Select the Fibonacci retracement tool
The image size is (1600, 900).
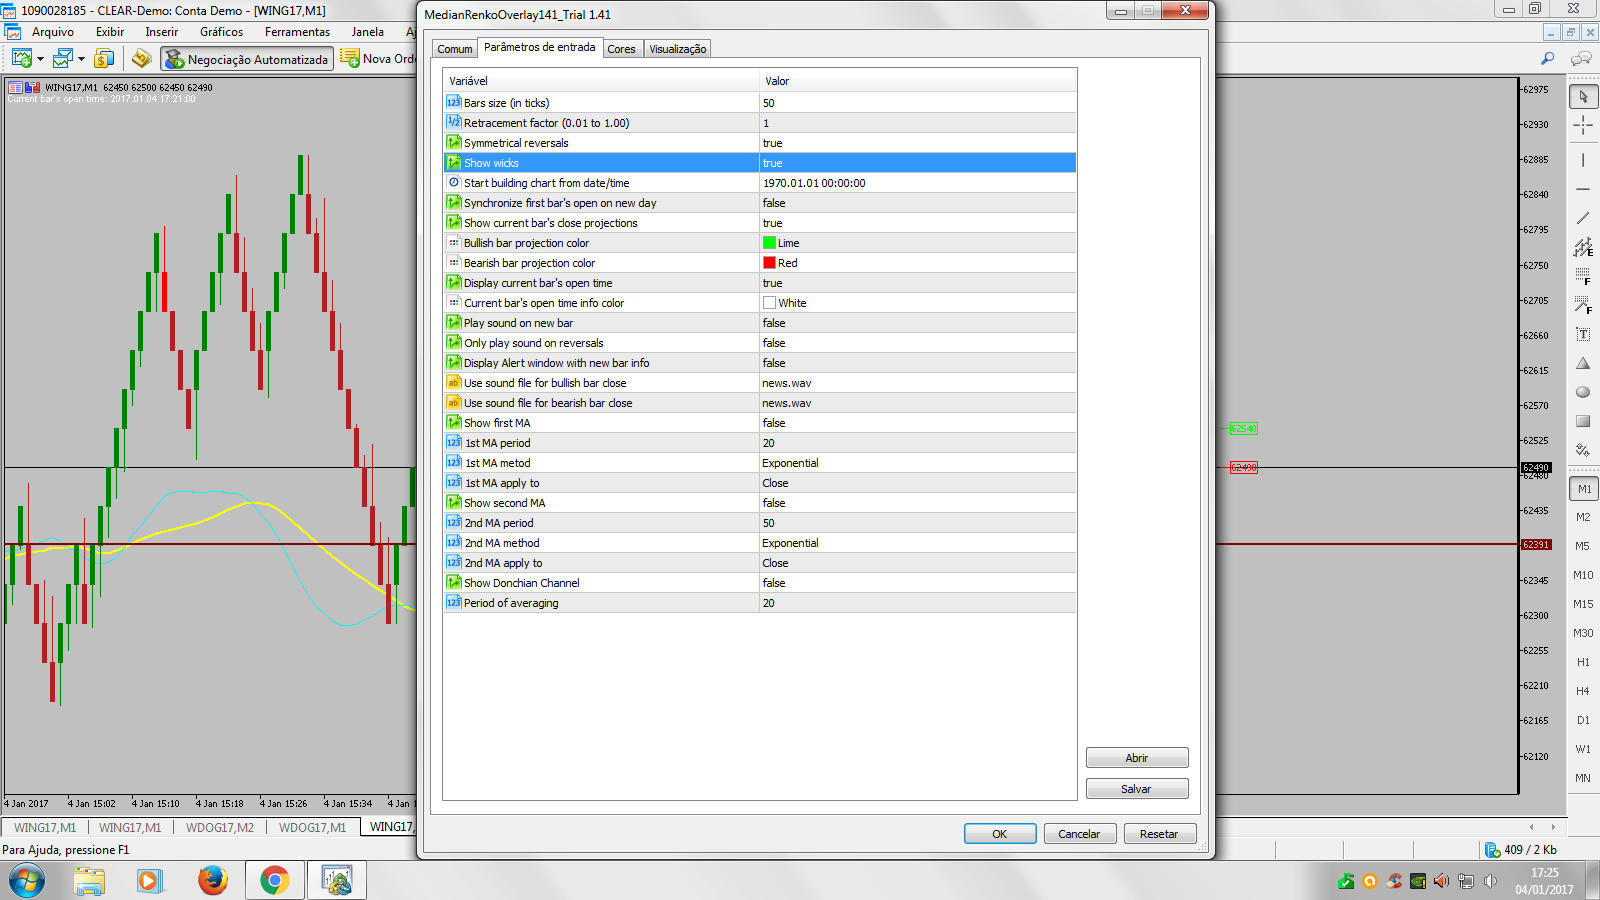pos(1583,276)
